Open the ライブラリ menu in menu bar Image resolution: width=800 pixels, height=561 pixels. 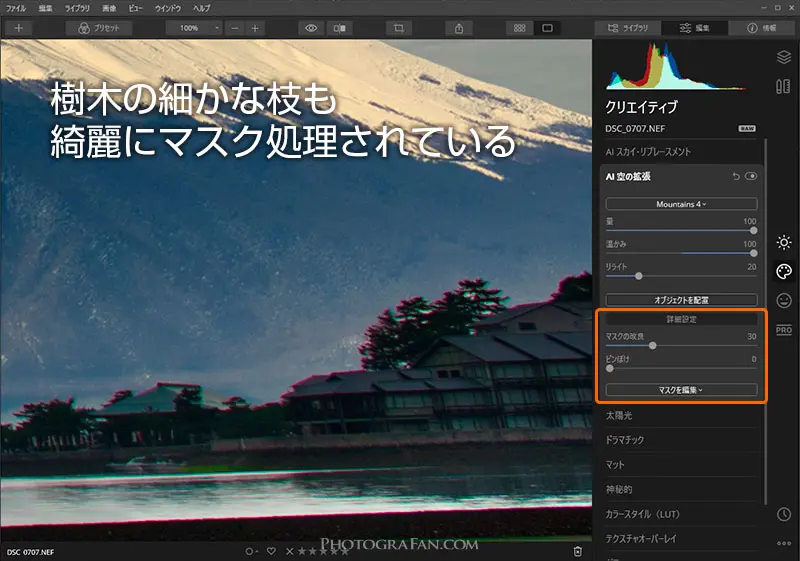tap(77, 8)
